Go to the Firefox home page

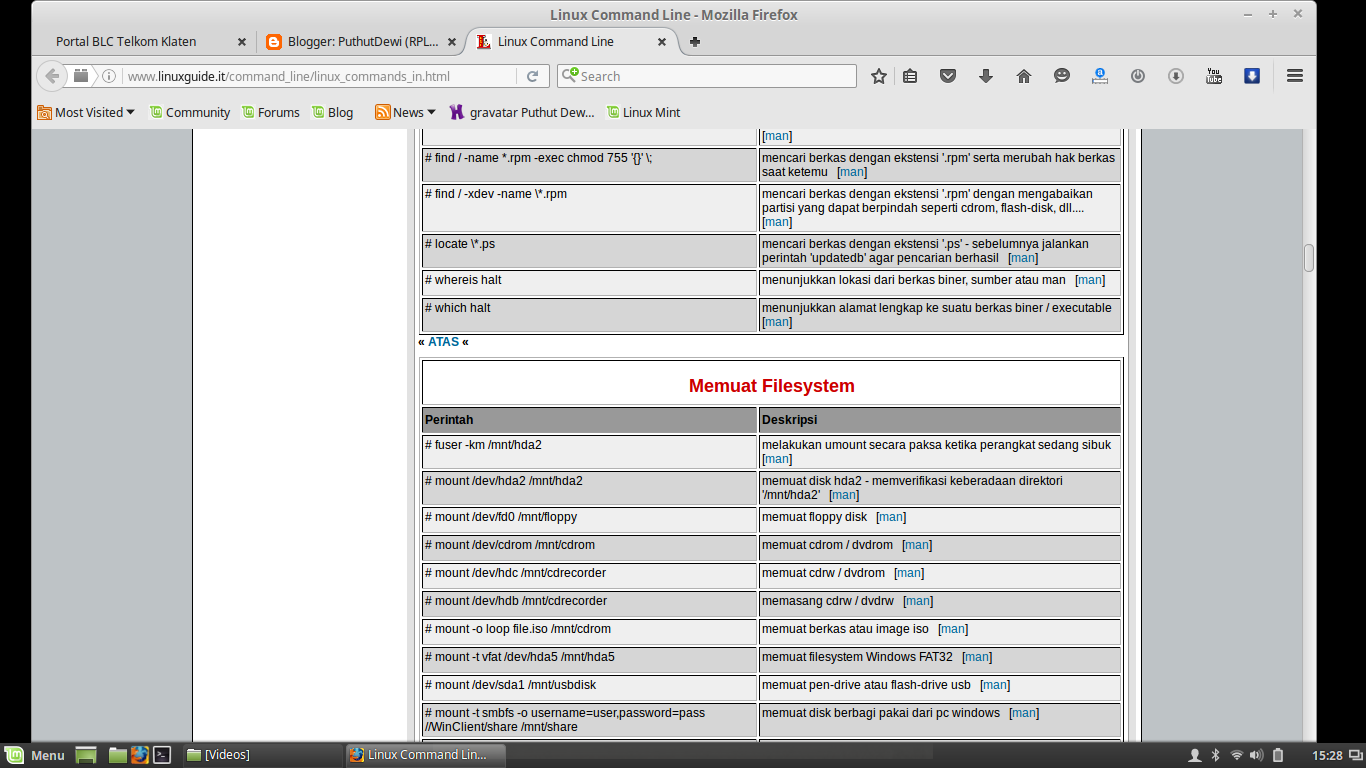point(1024,76)
